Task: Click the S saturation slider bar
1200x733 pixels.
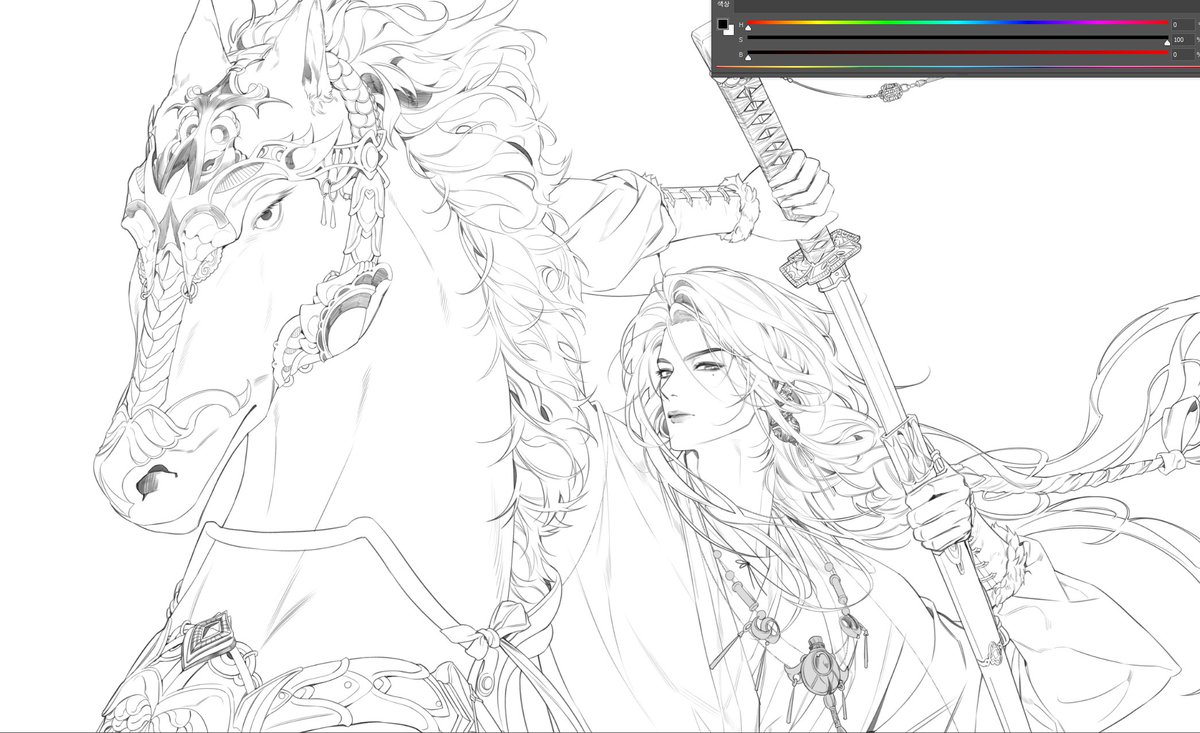Action: 958,37
